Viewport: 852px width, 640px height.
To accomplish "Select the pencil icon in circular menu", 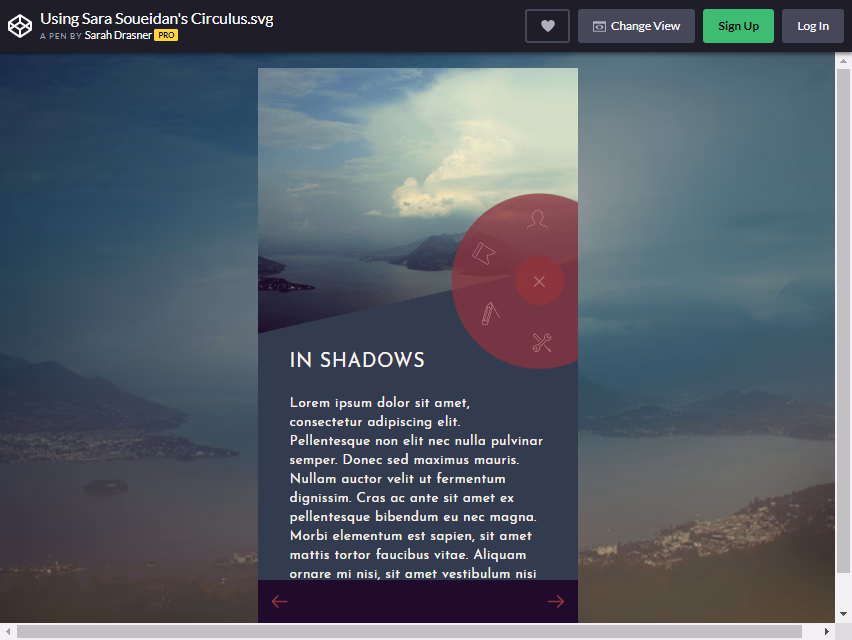I will [x=490, y=313].
